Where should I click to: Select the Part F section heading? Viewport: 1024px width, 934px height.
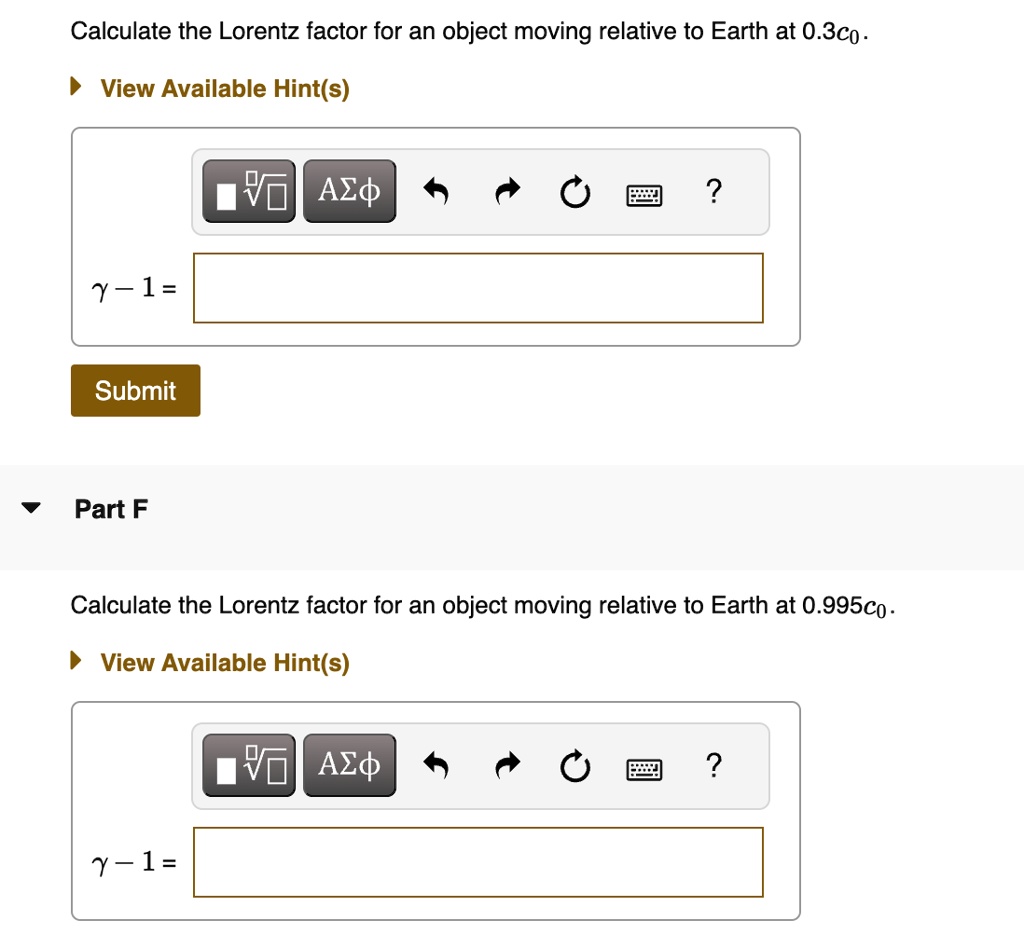pyautogui.click(x=110, y=508)
